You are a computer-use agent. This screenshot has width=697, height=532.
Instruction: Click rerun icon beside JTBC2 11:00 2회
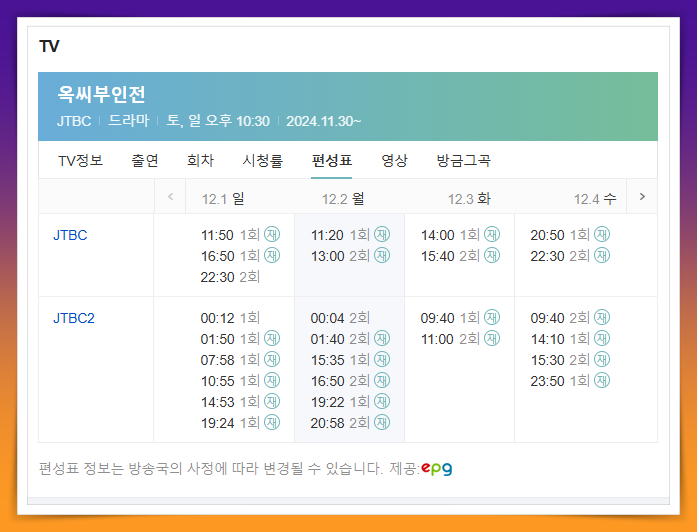click(492, 339)
